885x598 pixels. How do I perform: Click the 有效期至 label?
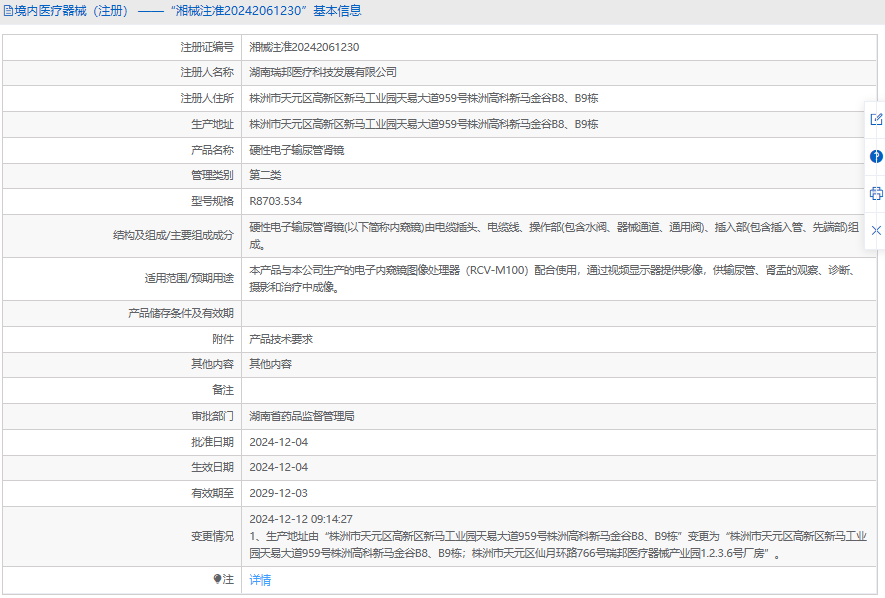coord(212,493)
